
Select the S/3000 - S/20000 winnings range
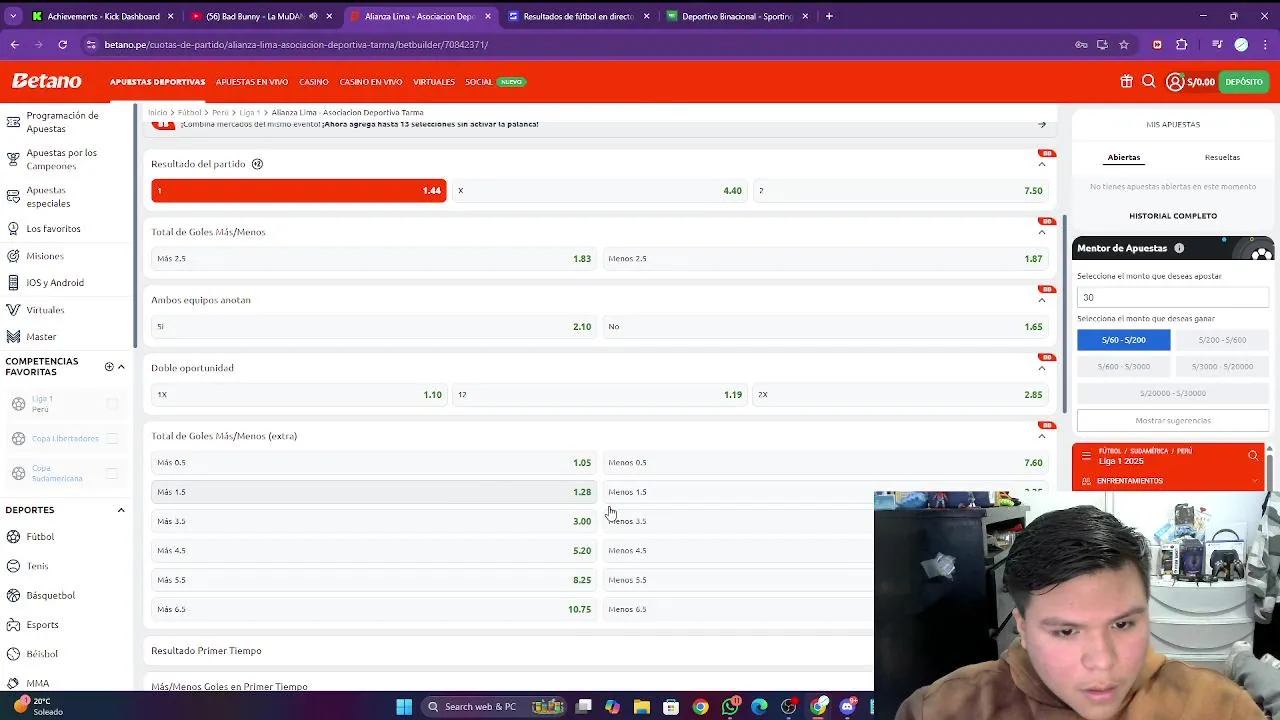(x=1222, y=367)
